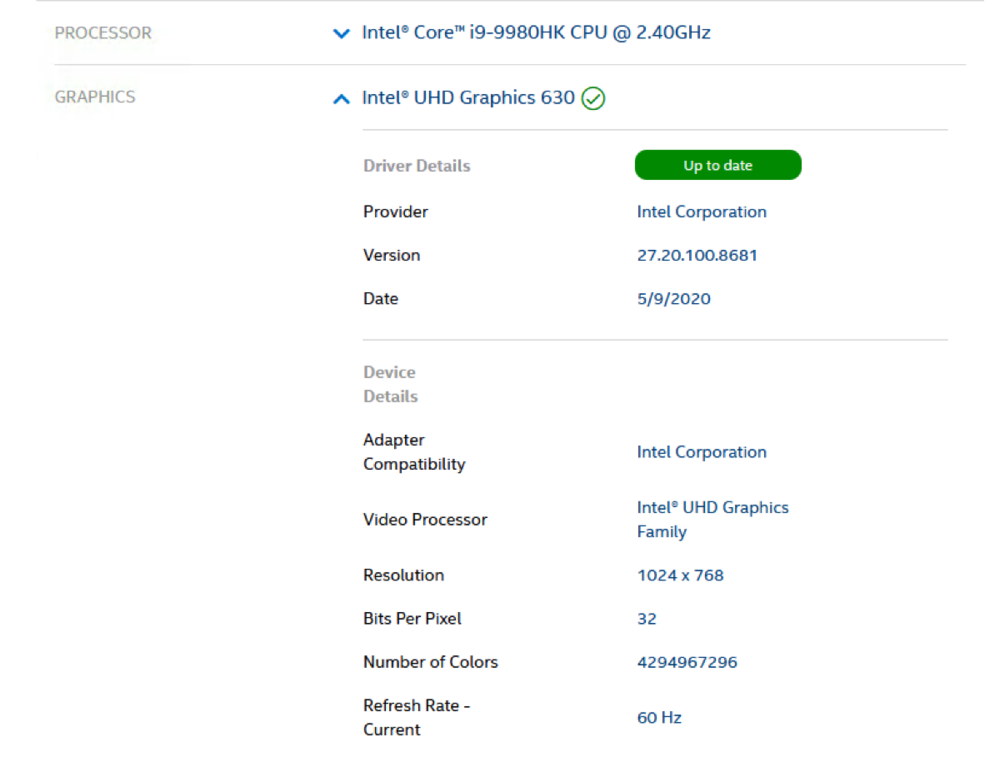Image resolution: width=1000 pixels, height=757 pixels.
Task: Click the color count 4294967296
Action: (x=687, y=662)
